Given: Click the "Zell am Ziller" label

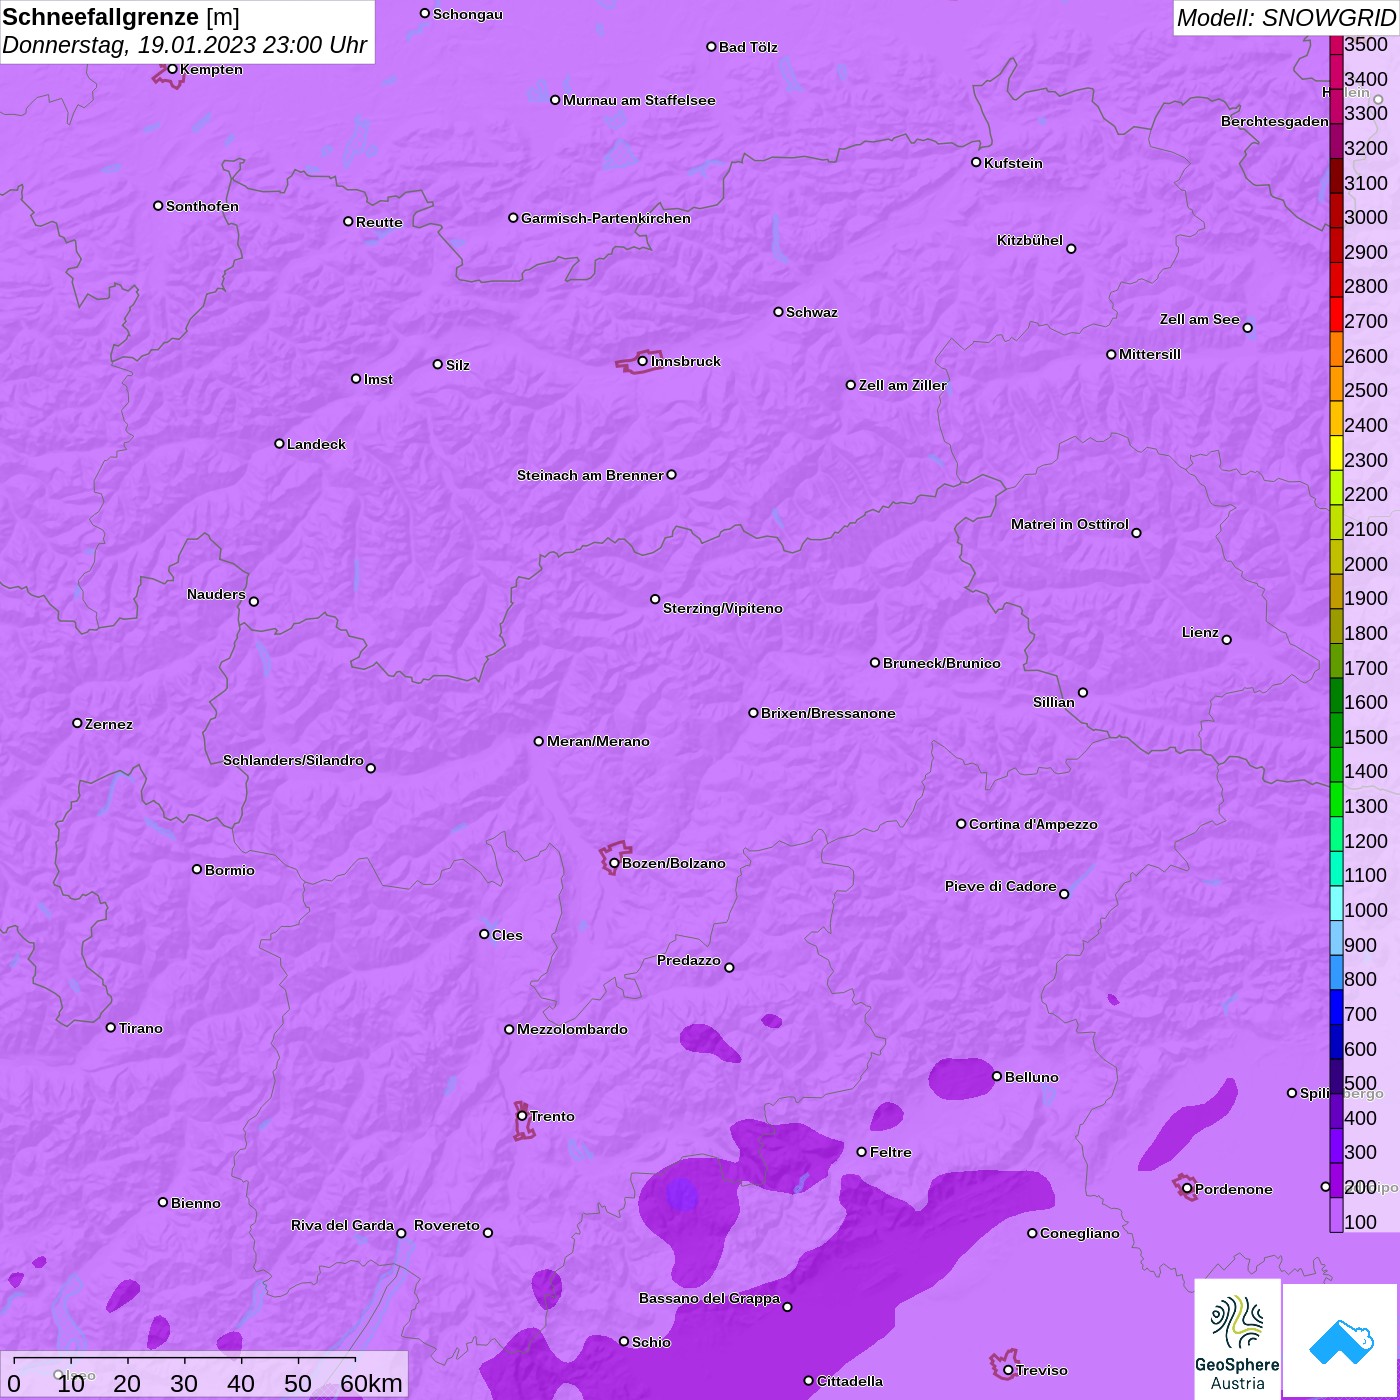Looking at the screenshot, I should (x=903, y=385).
